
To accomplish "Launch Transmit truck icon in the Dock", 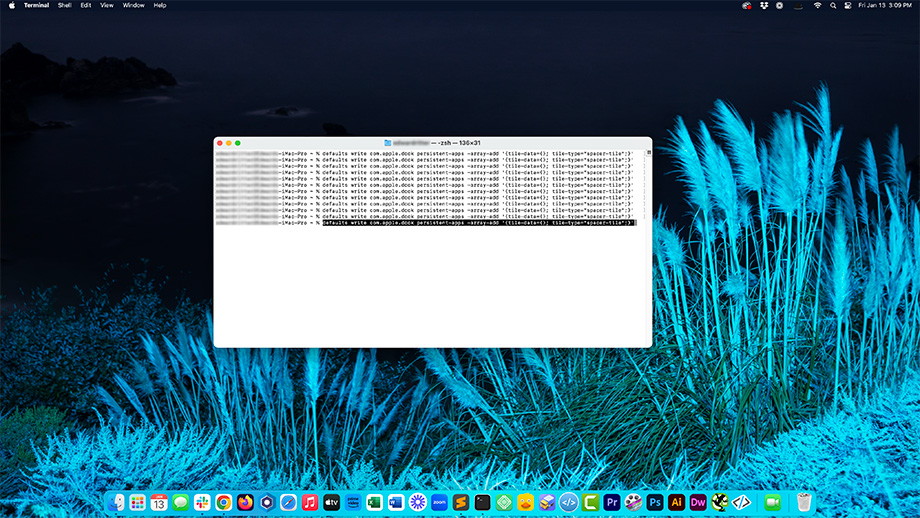I will click(547, 502).
